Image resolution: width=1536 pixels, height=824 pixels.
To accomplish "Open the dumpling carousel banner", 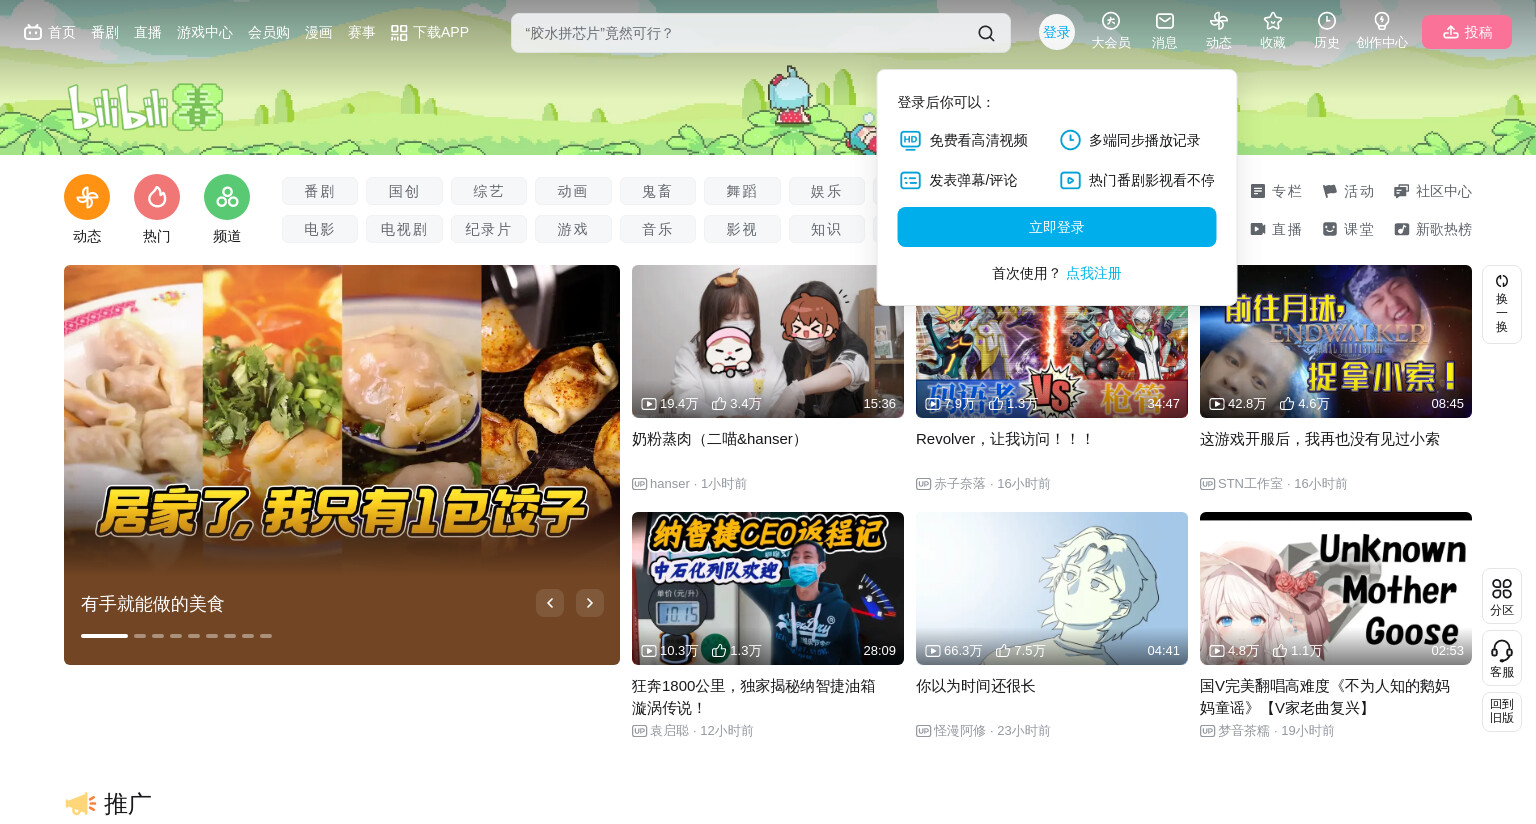I will click(x=342, y=465).
